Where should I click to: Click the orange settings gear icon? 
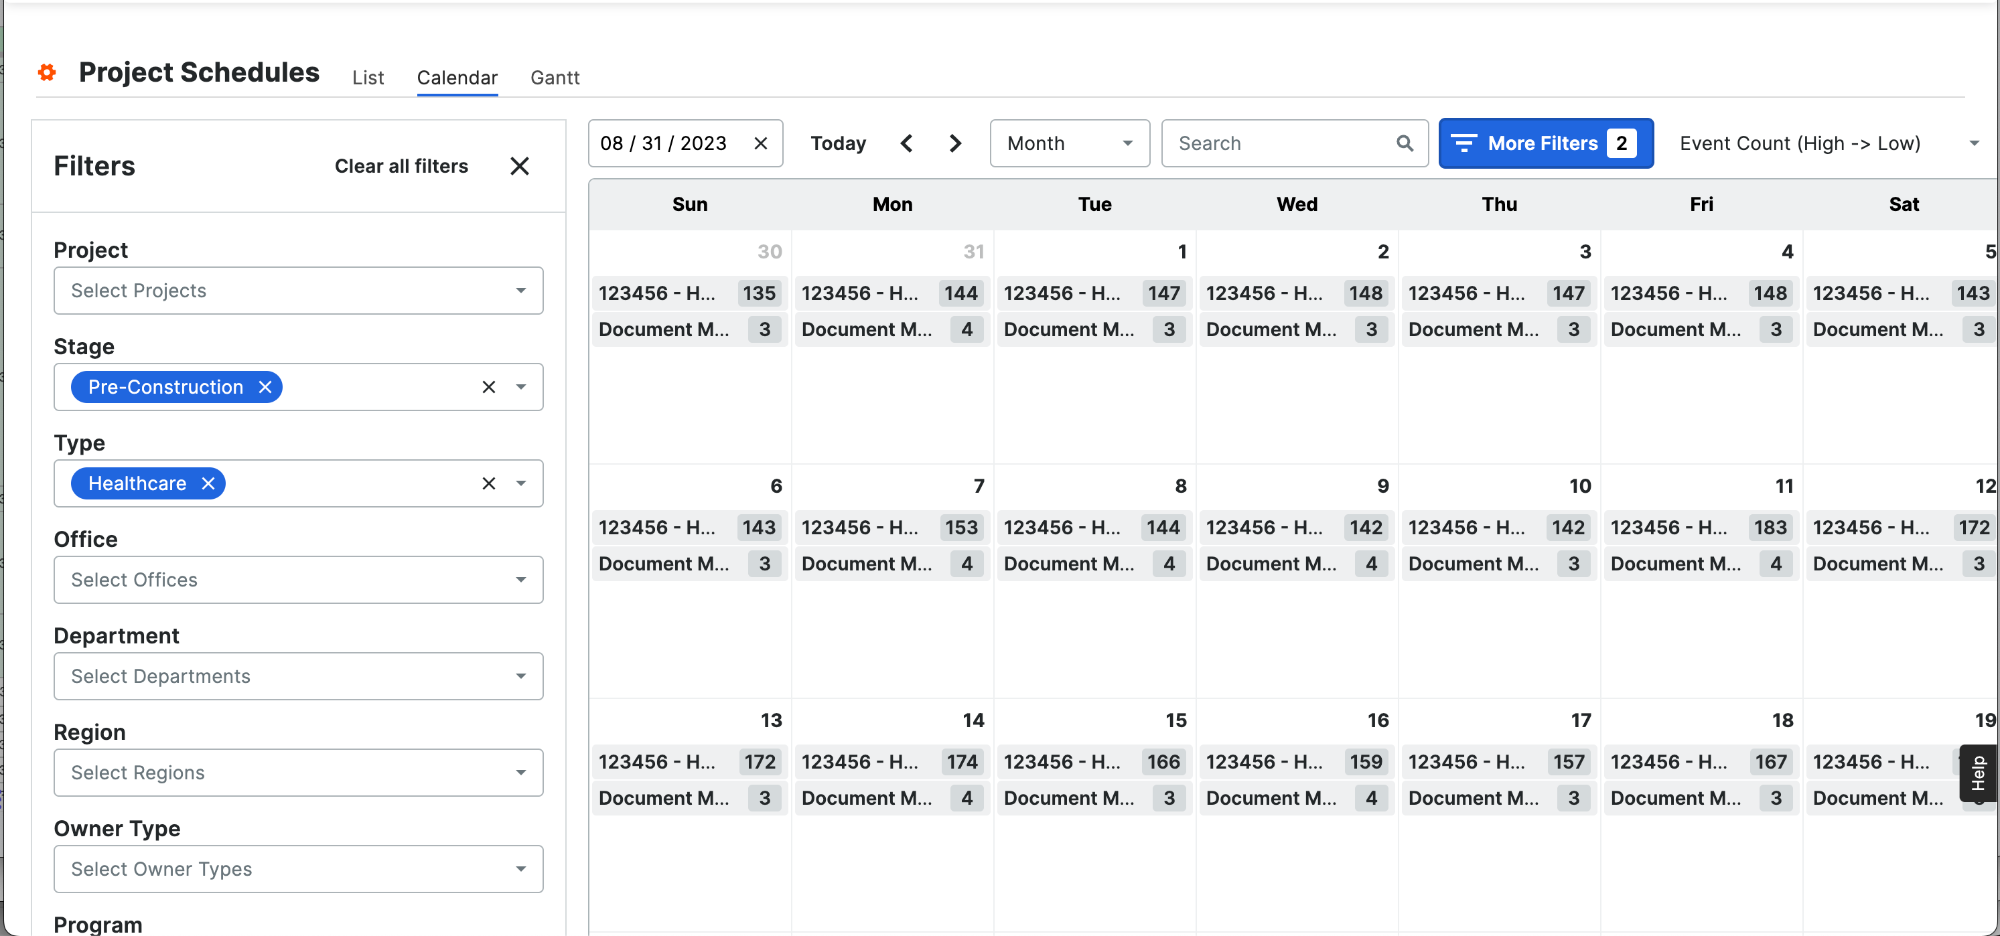[46, 72]
